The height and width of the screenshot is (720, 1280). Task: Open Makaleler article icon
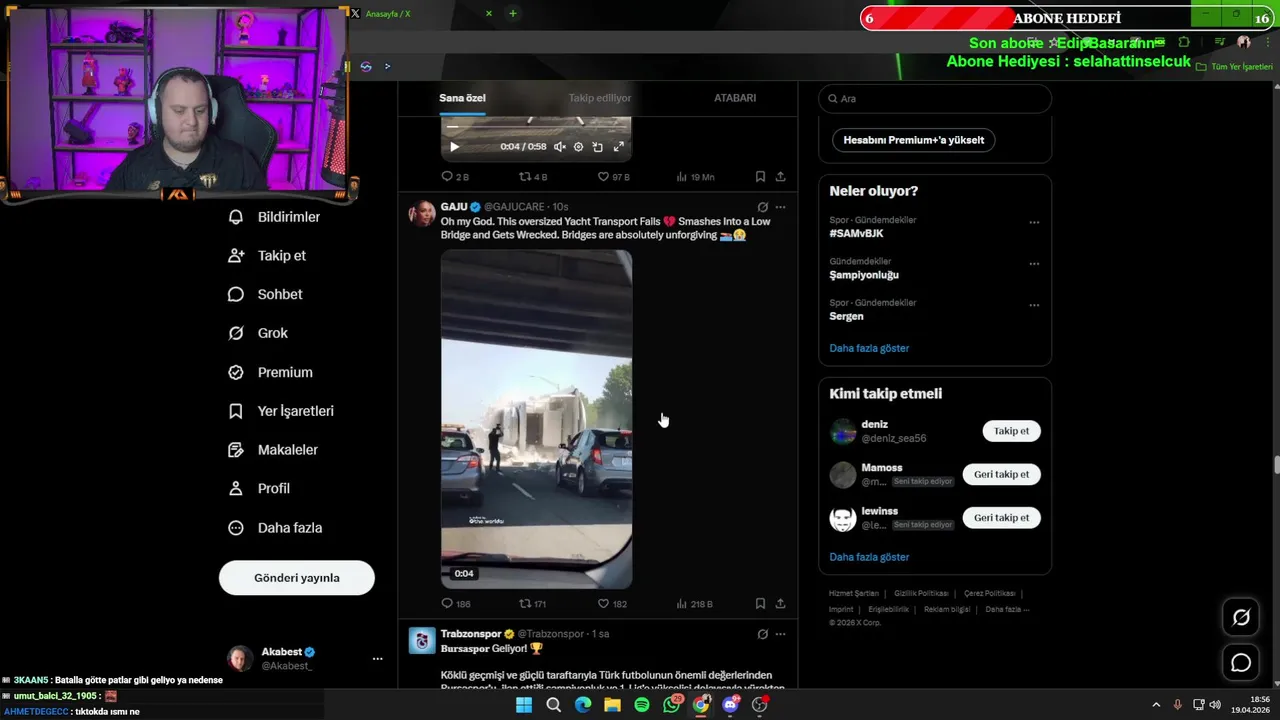pyautogui.click(x=236, y=450)
